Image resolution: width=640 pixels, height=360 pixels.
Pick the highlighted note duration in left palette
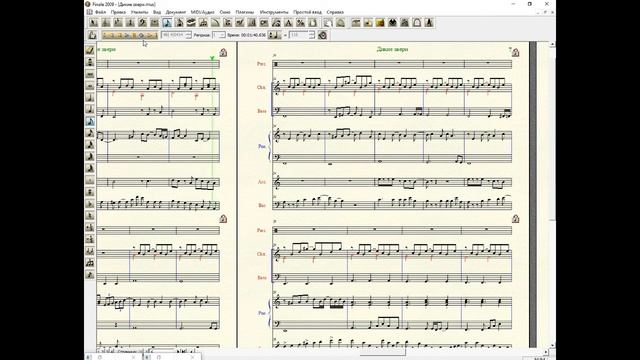pos(90,121)
